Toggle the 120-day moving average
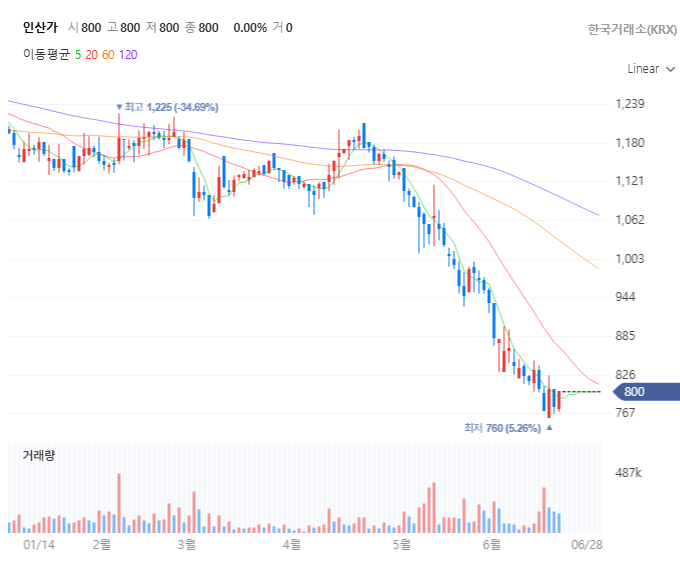Viewport: 680px width, 582px height. point(128,55)
